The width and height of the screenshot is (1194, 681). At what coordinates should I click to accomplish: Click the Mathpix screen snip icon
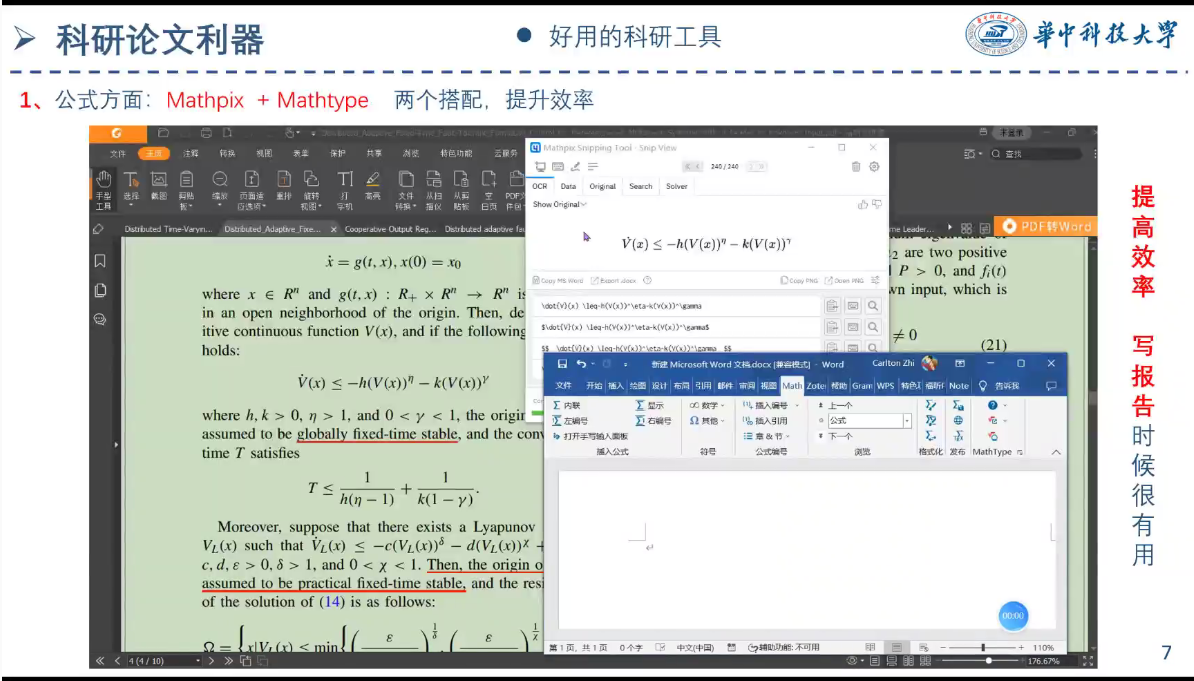tap(540, 167)
